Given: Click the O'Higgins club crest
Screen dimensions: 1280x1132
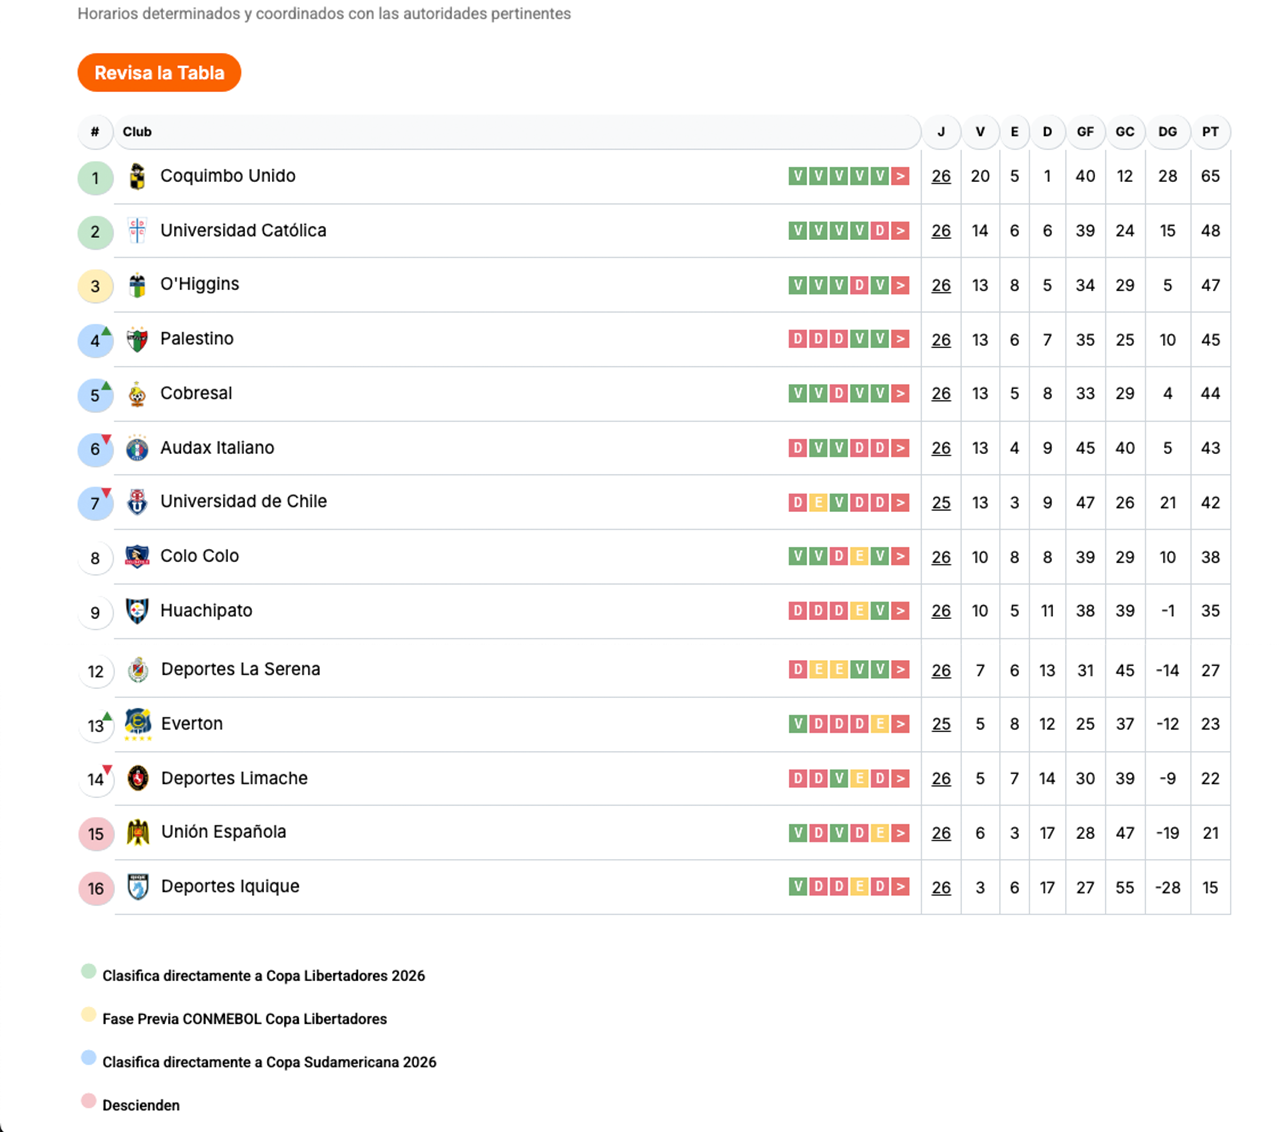Looking at the screenshot, I should tap(138, 286).
